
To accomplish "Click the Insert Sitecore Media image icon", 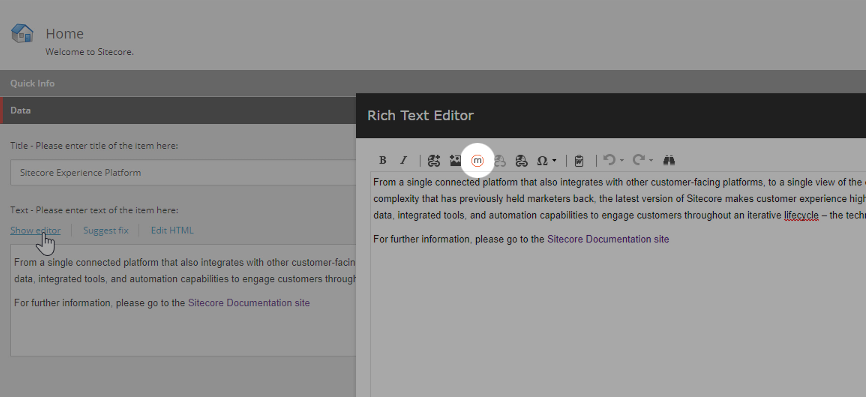I will click(x=455, y=161).
